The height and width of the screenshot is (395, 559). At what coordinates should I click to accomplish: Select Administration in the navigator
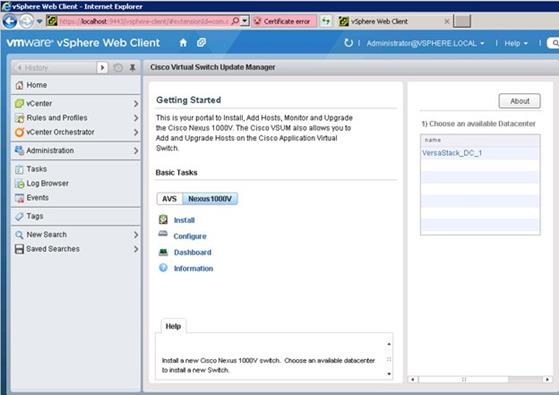pyautogui.click(x=76, y=150)
